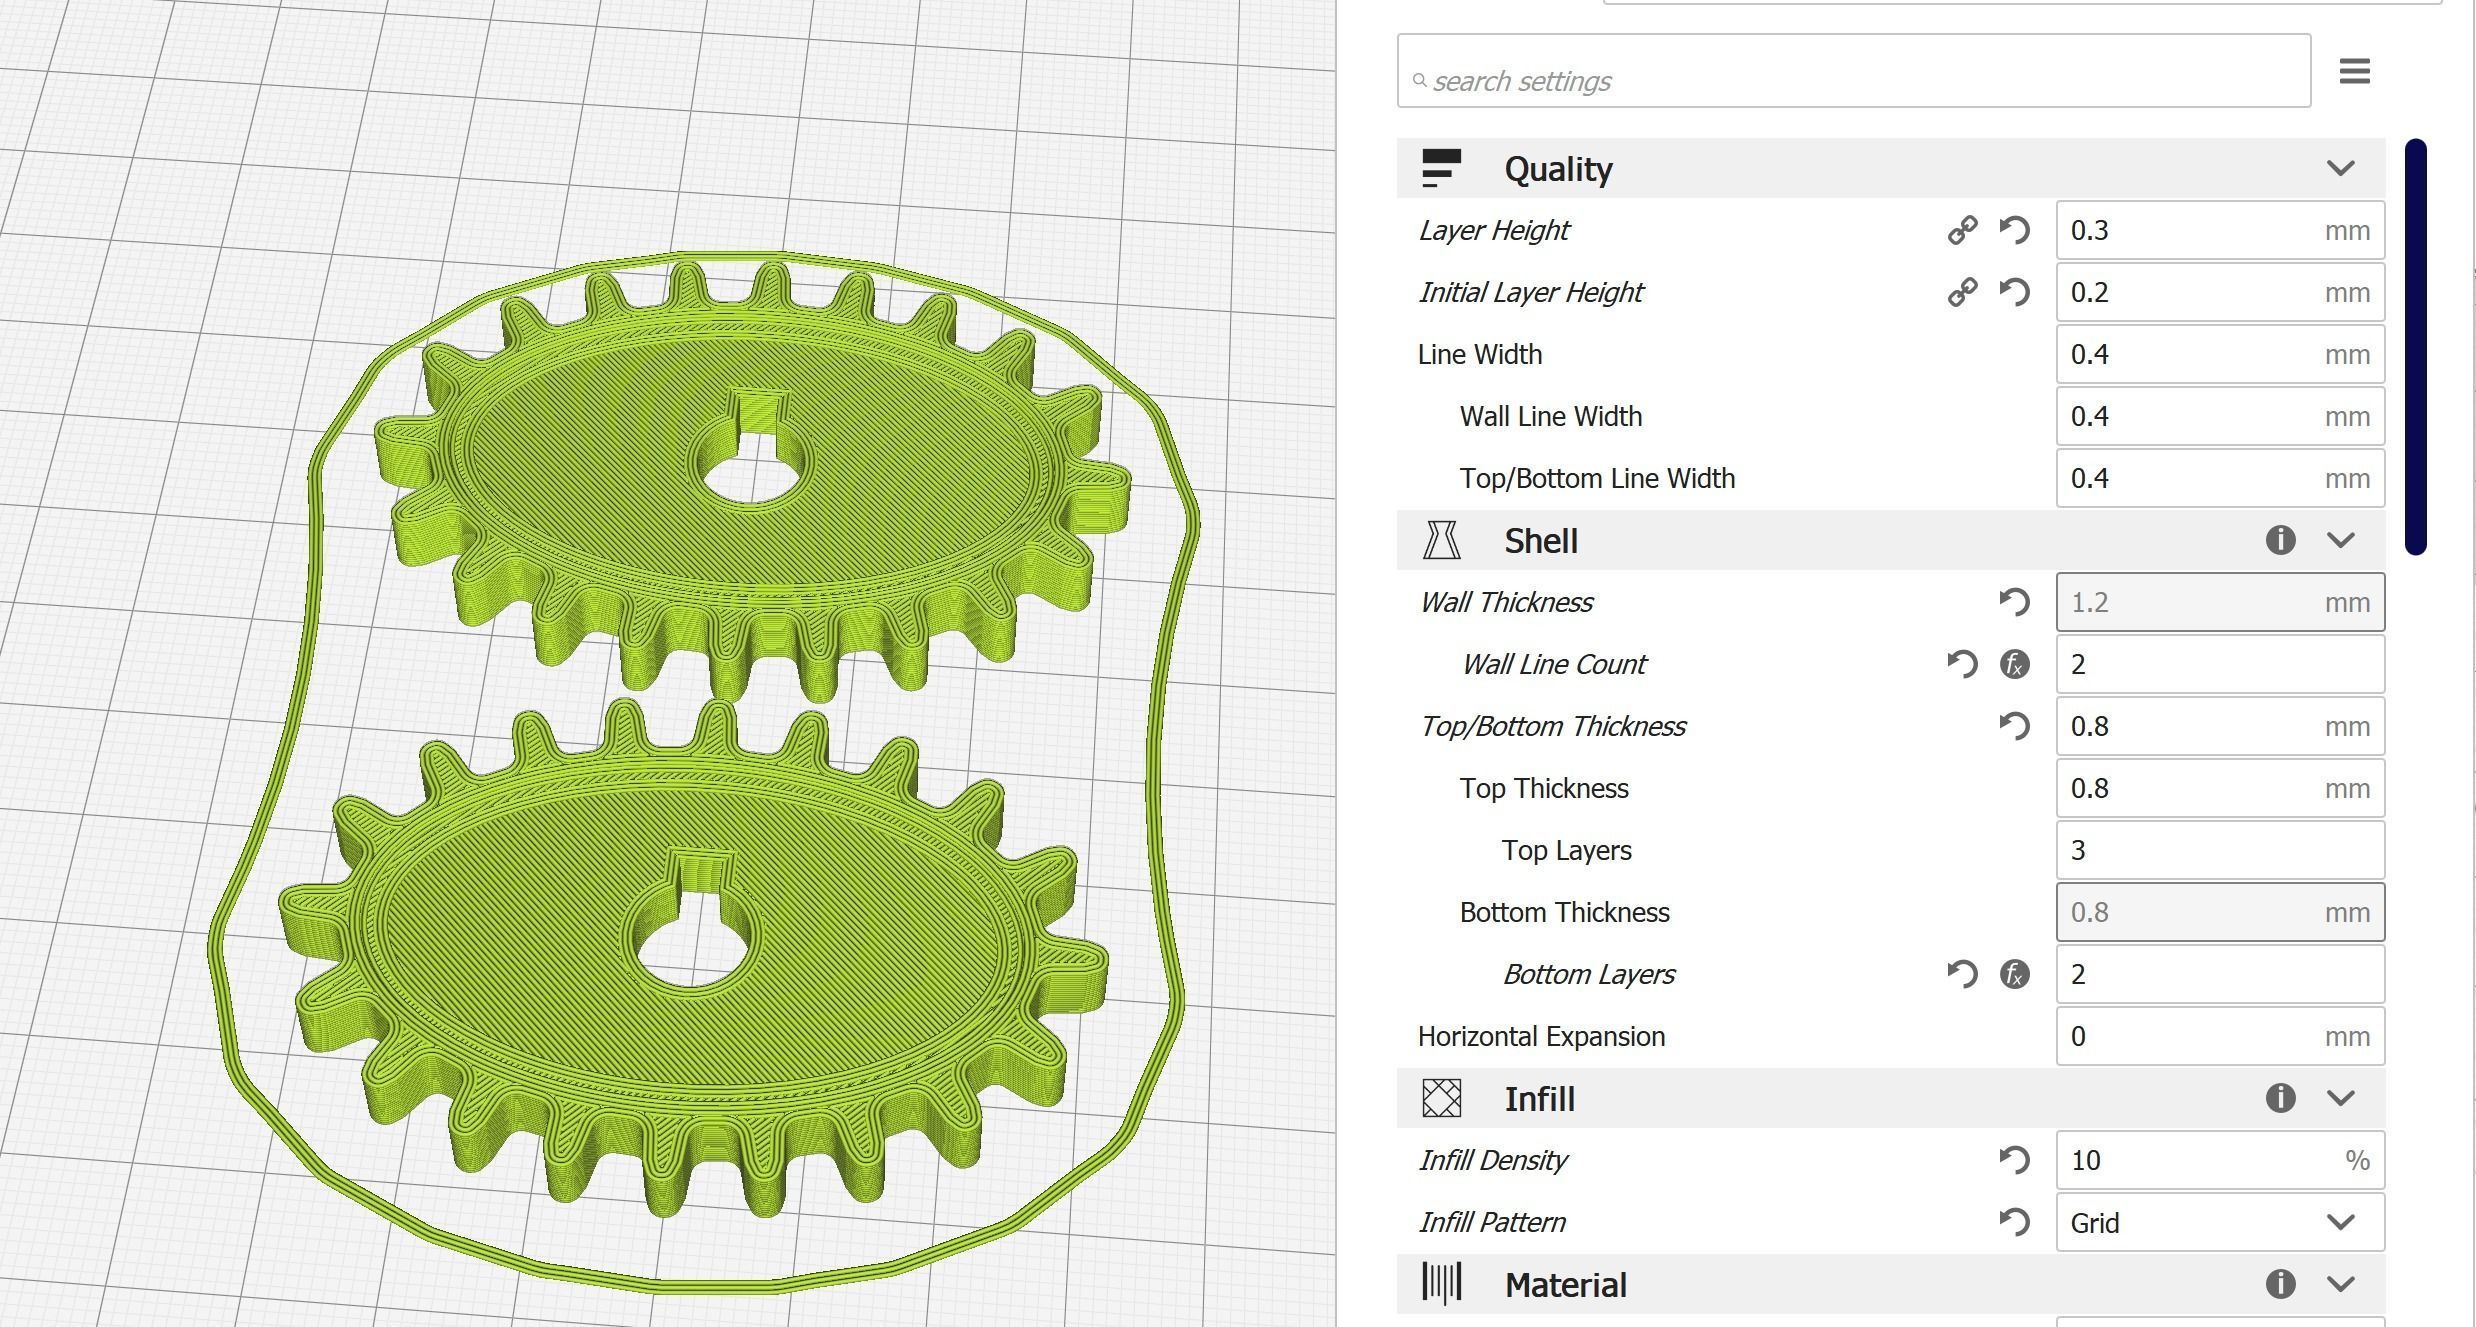The width and height of the screenshot is (2476, 1327).
Task: Reset Layer Height to default
Action: click(x=2014, y=230)
